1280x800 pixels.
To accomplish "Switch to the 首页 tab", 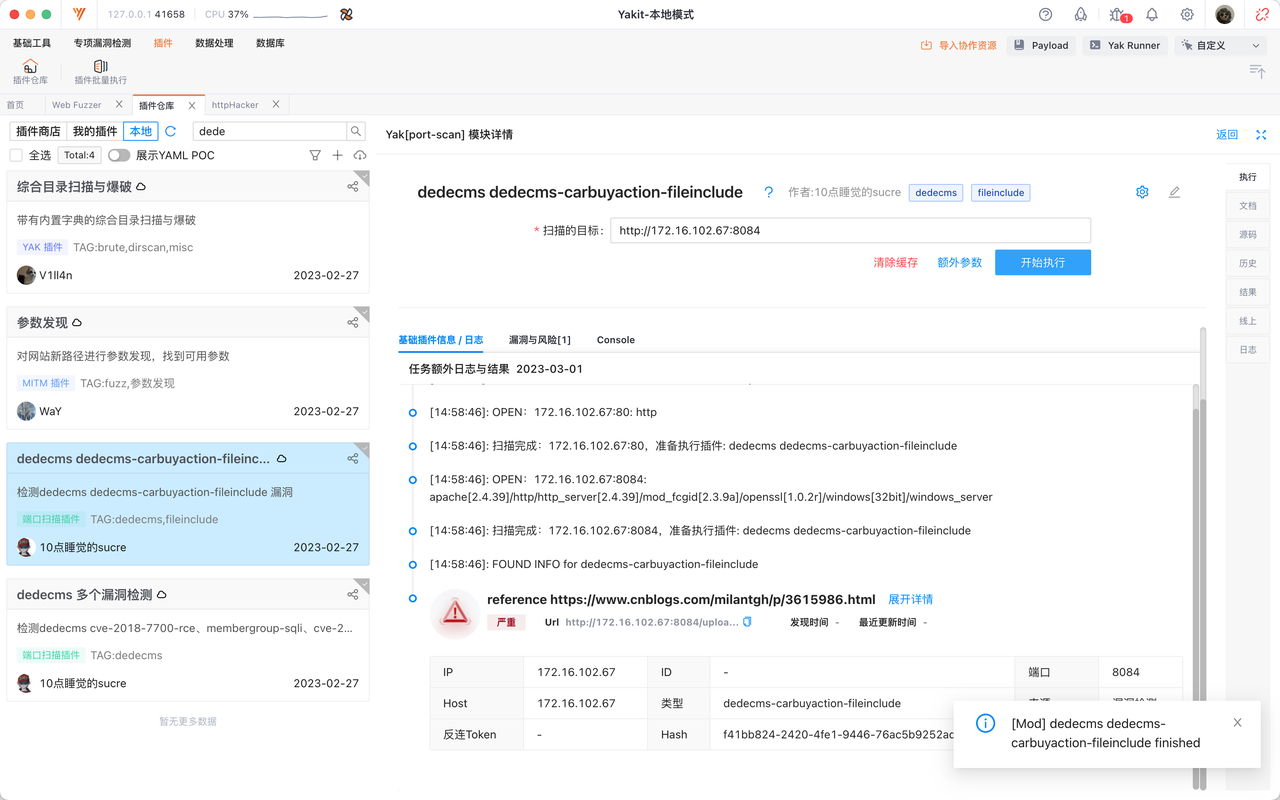I will (x=15, y=105).
